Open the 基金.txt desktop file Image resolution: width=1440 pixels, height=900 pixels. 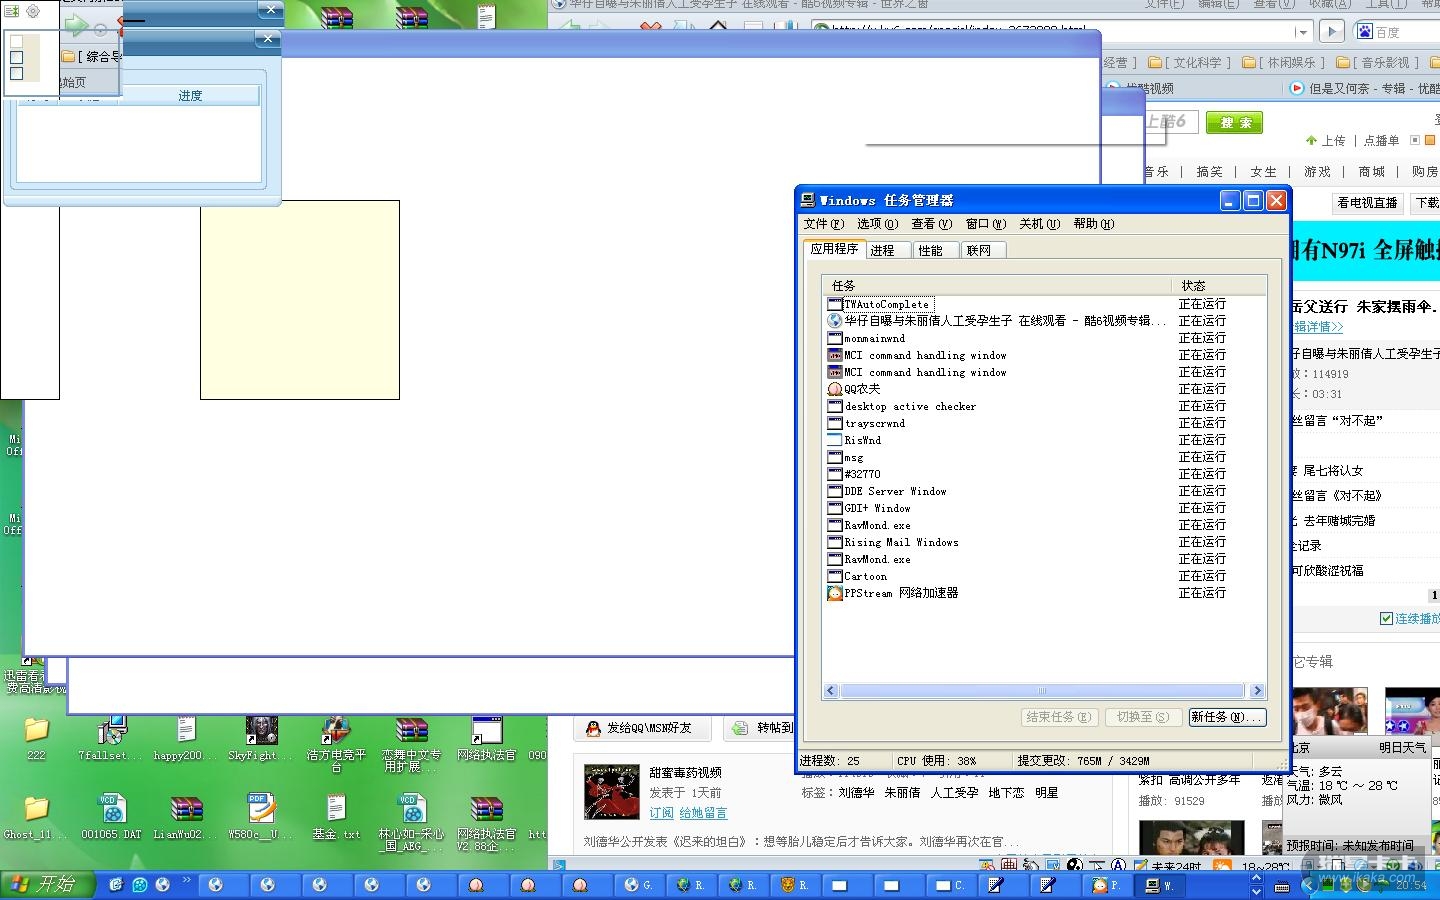click(x=335, y=813)
